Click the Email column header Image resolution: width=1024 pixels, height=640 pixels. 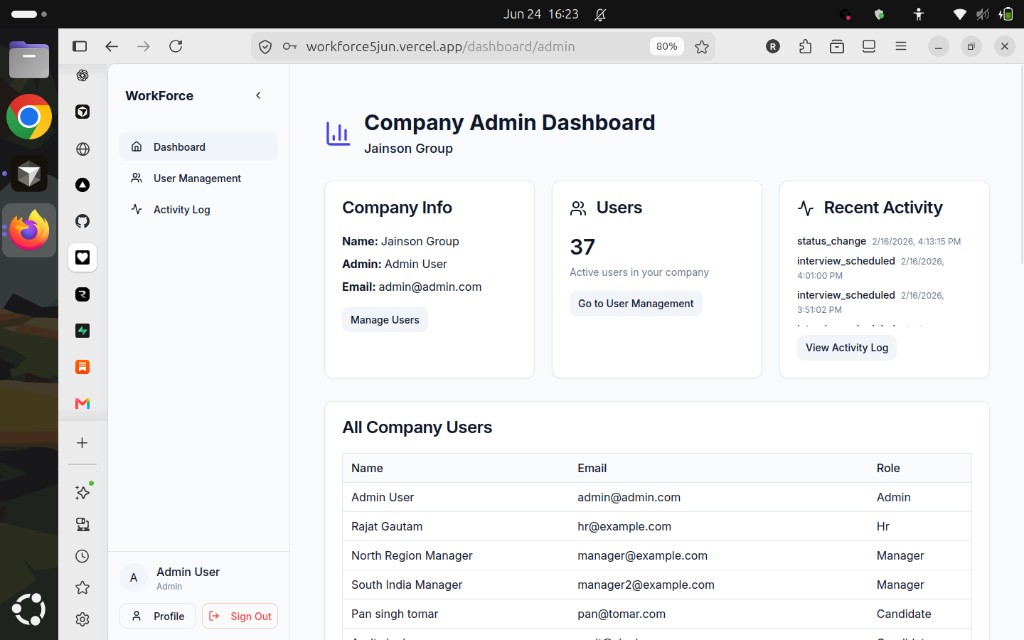click(x=592, y=468)
